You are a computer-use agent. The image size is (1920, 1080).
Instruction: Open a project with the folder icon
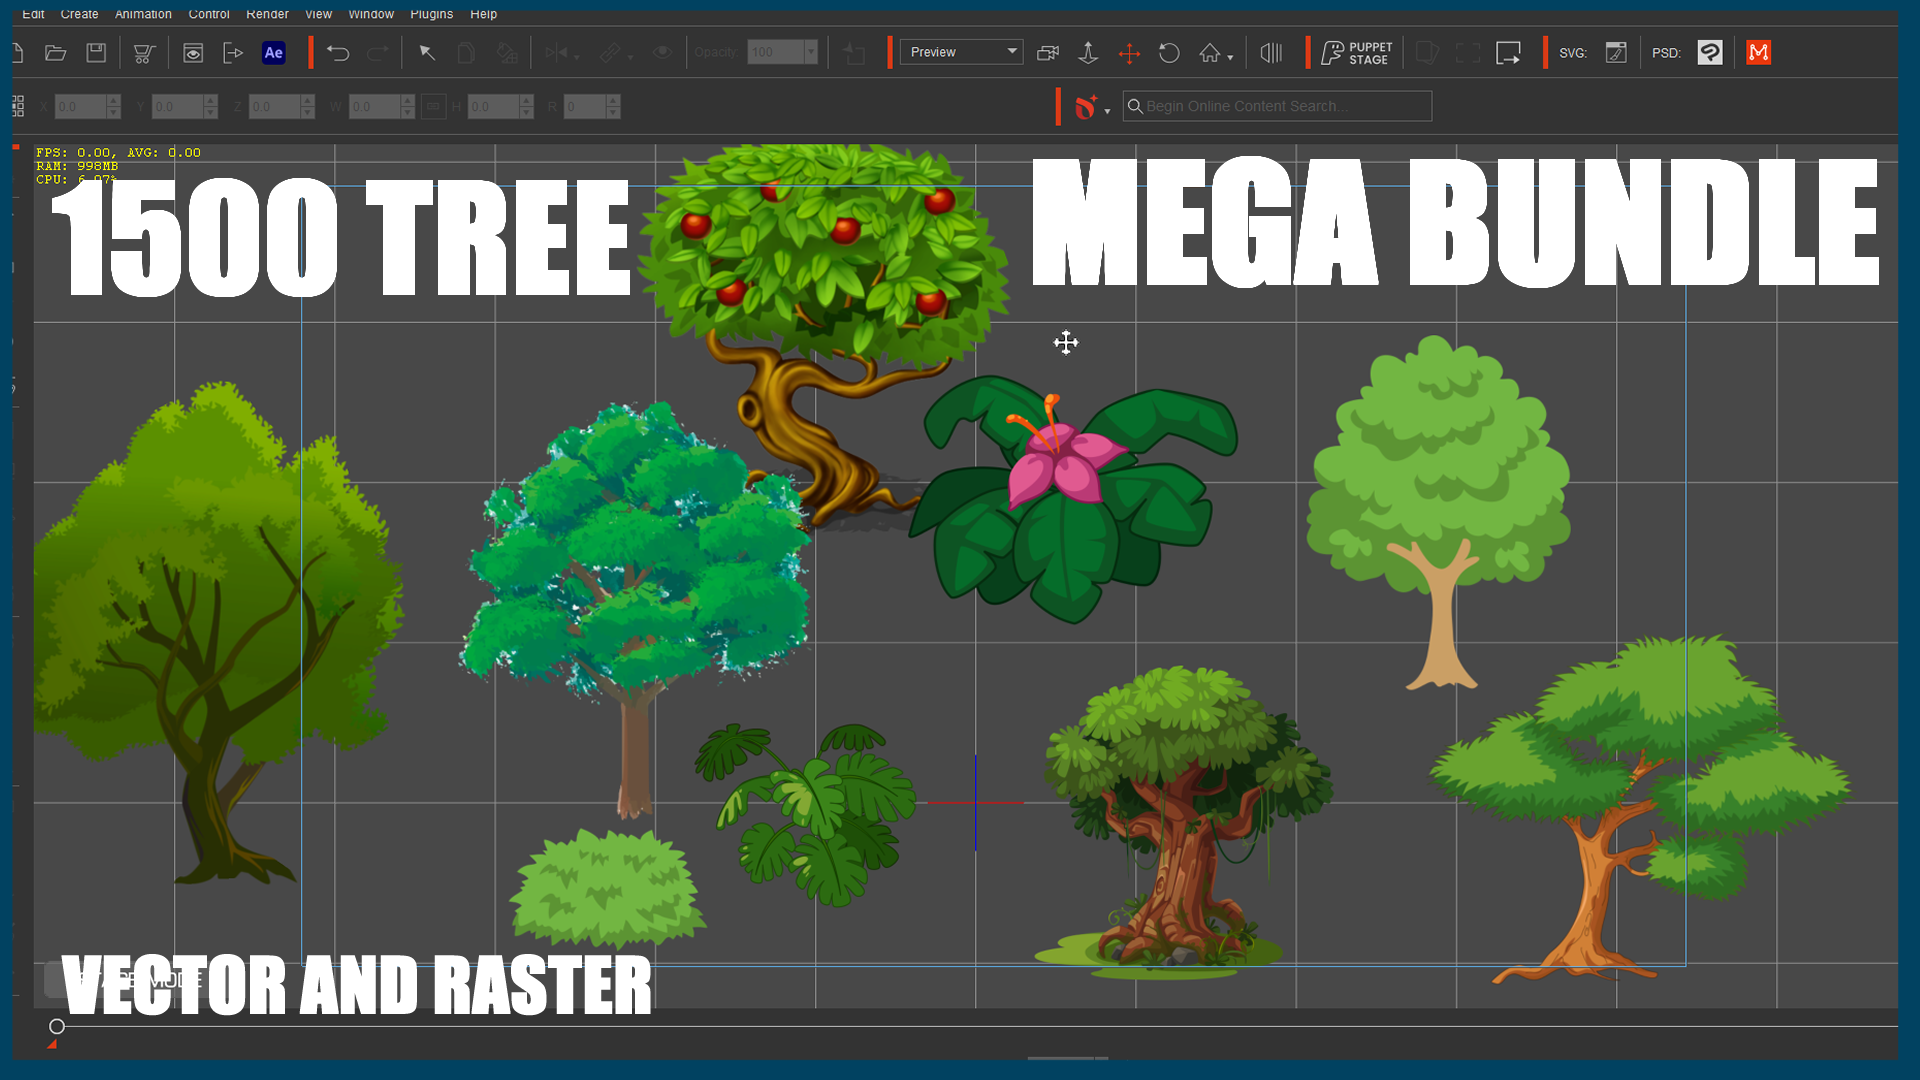tap(56, 53)
